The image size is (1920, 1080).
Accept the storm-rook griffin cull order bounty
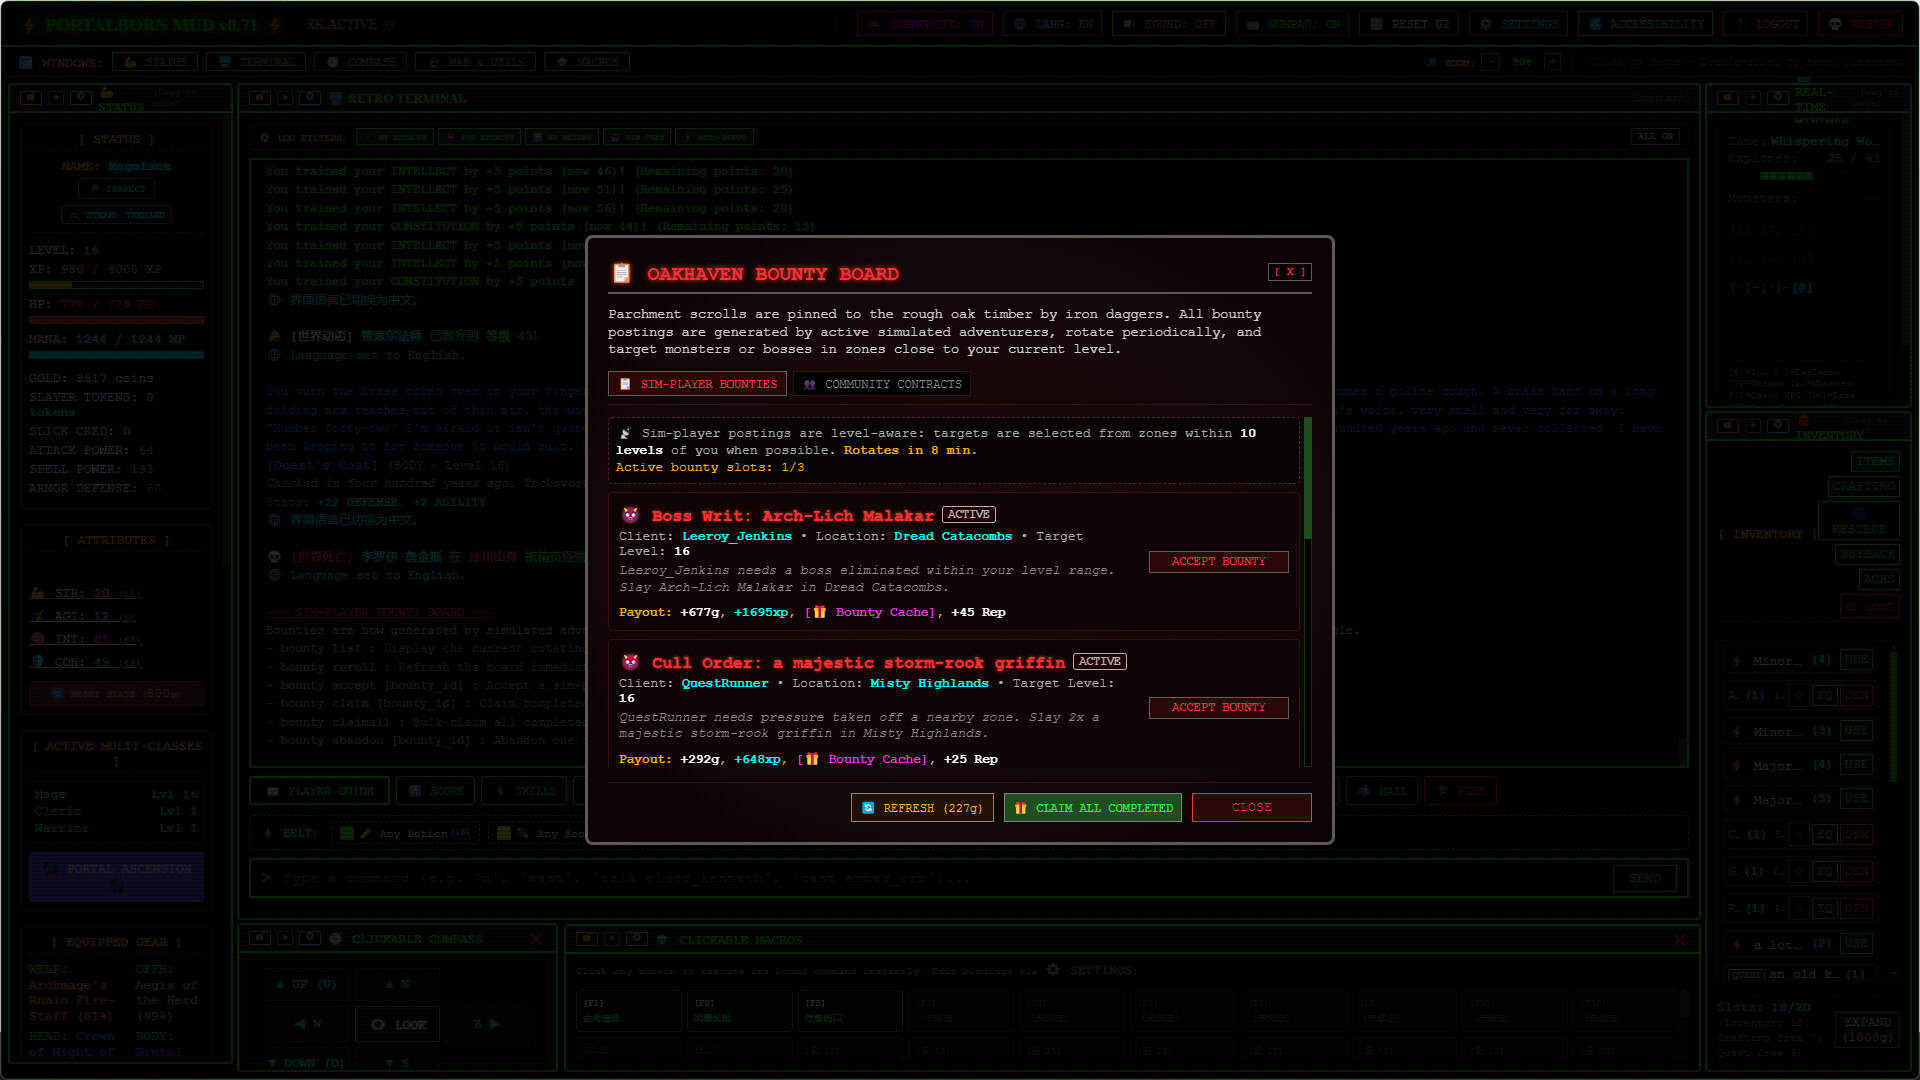point(1218,708)
